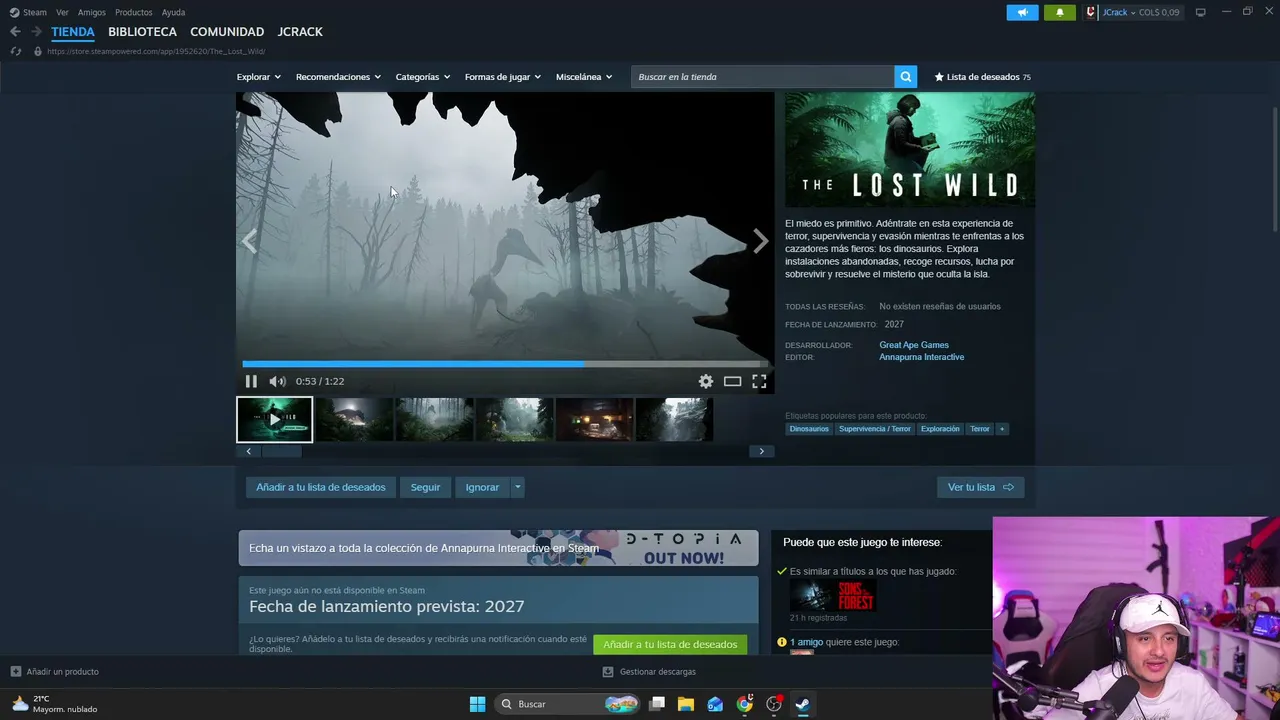Reload the store page
Viewport: 1280px width, 720px height.
[x=15, y=51]
